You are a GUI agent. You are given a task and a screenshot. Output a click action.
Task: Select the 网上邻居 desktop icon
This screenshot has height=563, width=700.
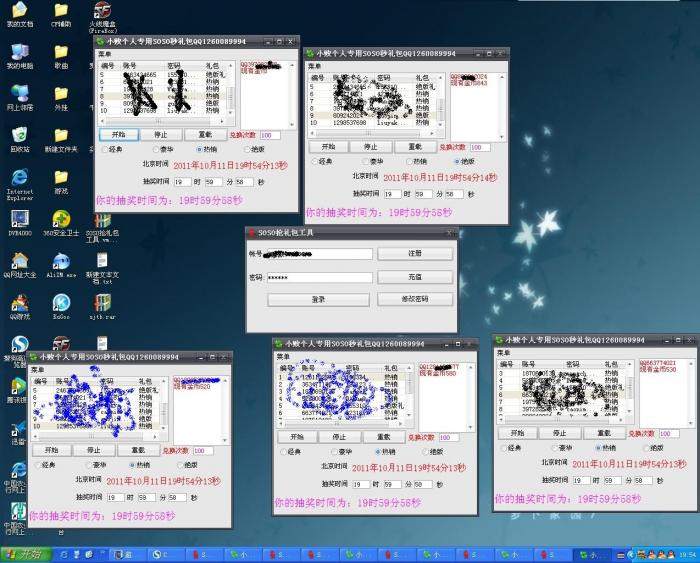[20, 98]
